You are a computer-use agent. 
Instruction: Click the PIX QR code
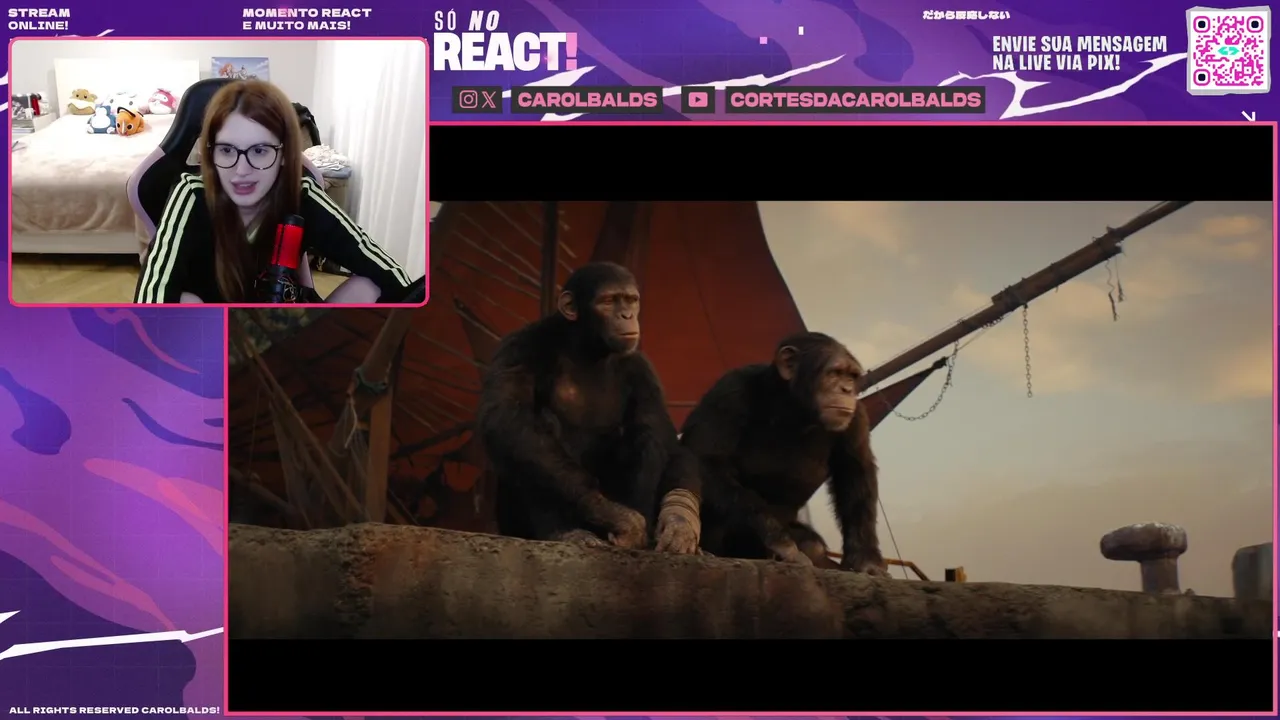pos(1228,50)
